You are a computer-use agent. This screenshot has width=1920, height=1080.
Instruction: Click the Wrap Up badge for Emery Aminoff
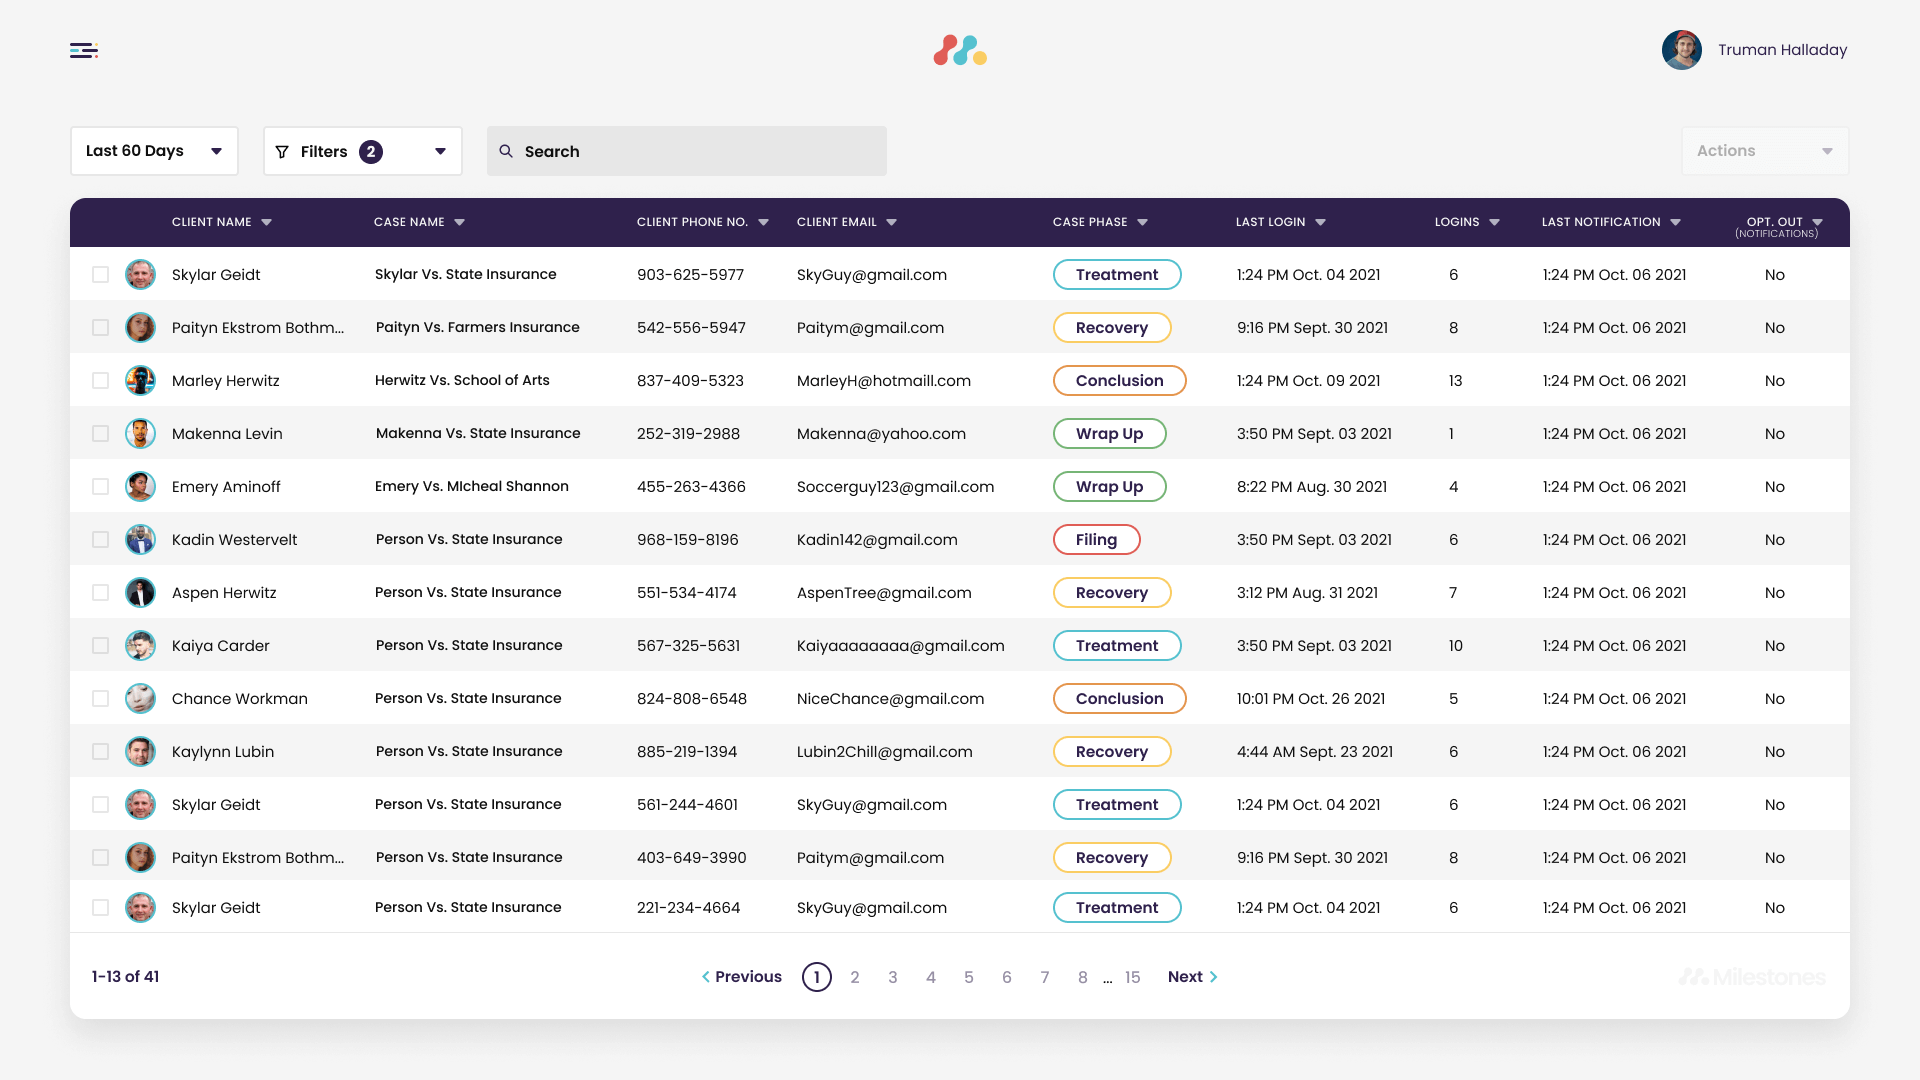click(1109, 487)
